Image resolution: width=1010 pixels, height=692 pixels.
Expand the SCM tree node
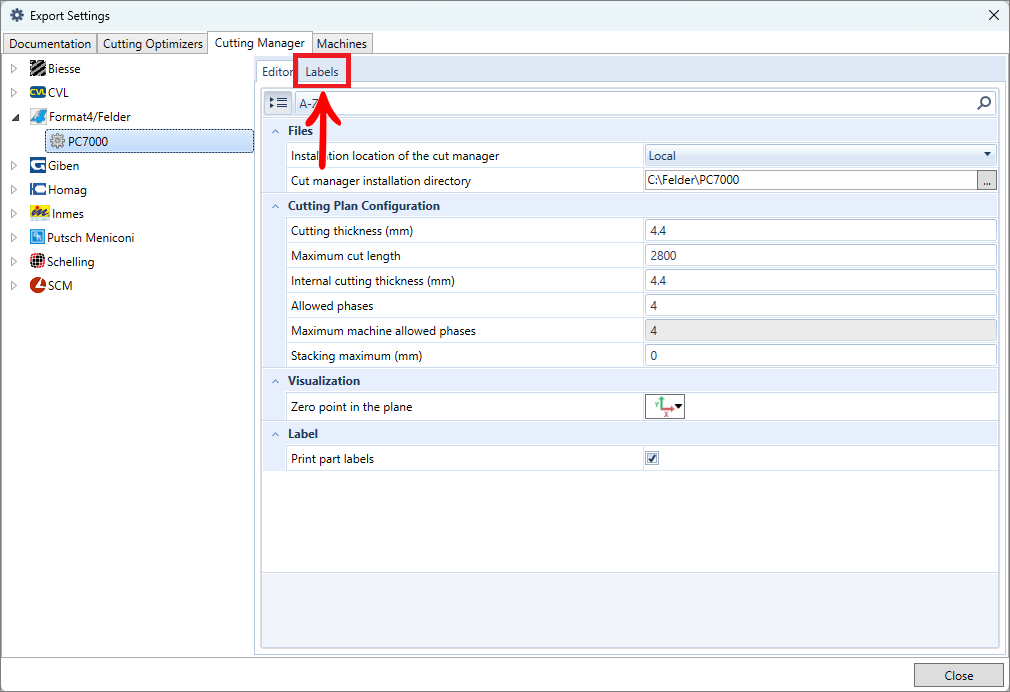[14, 285]
